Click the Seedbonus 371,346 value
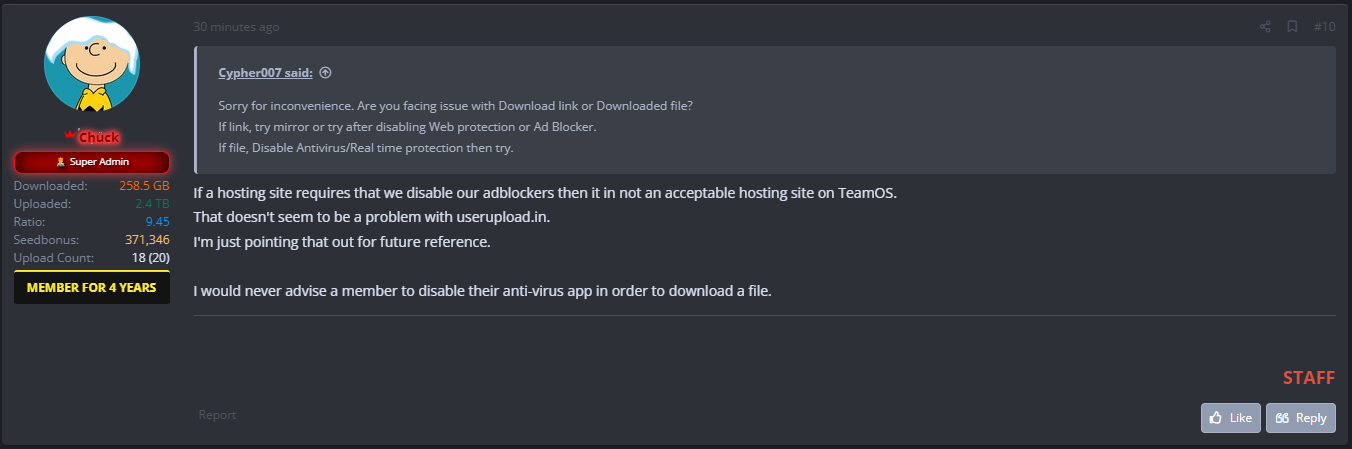 coord(146,240)
